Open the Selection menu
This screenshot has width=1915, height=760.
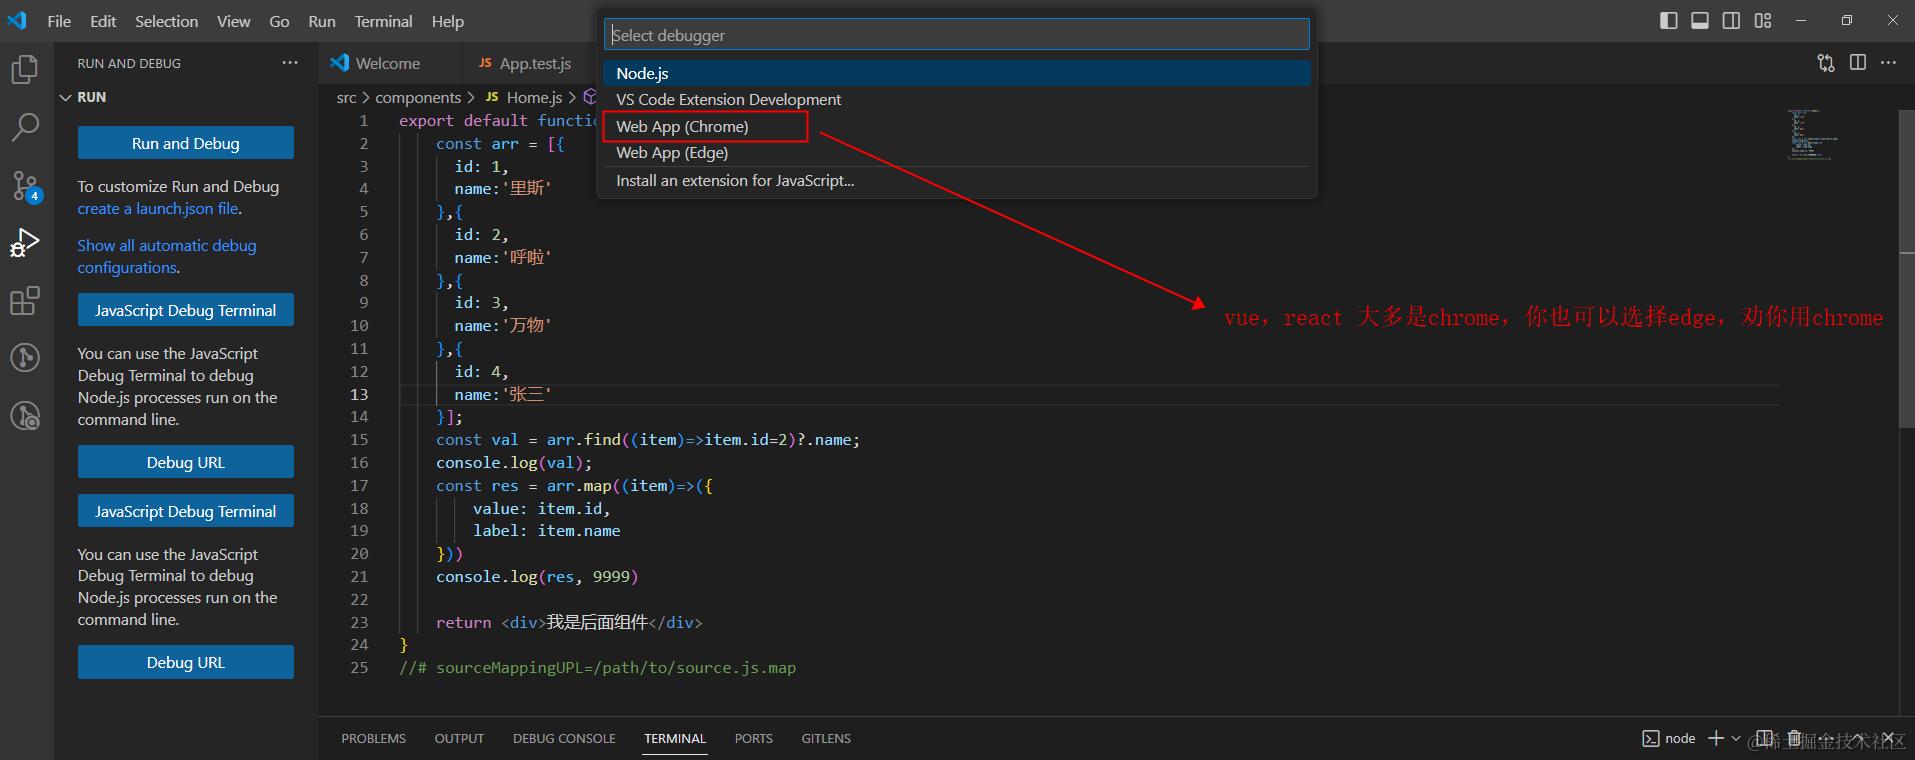[166, 21]
